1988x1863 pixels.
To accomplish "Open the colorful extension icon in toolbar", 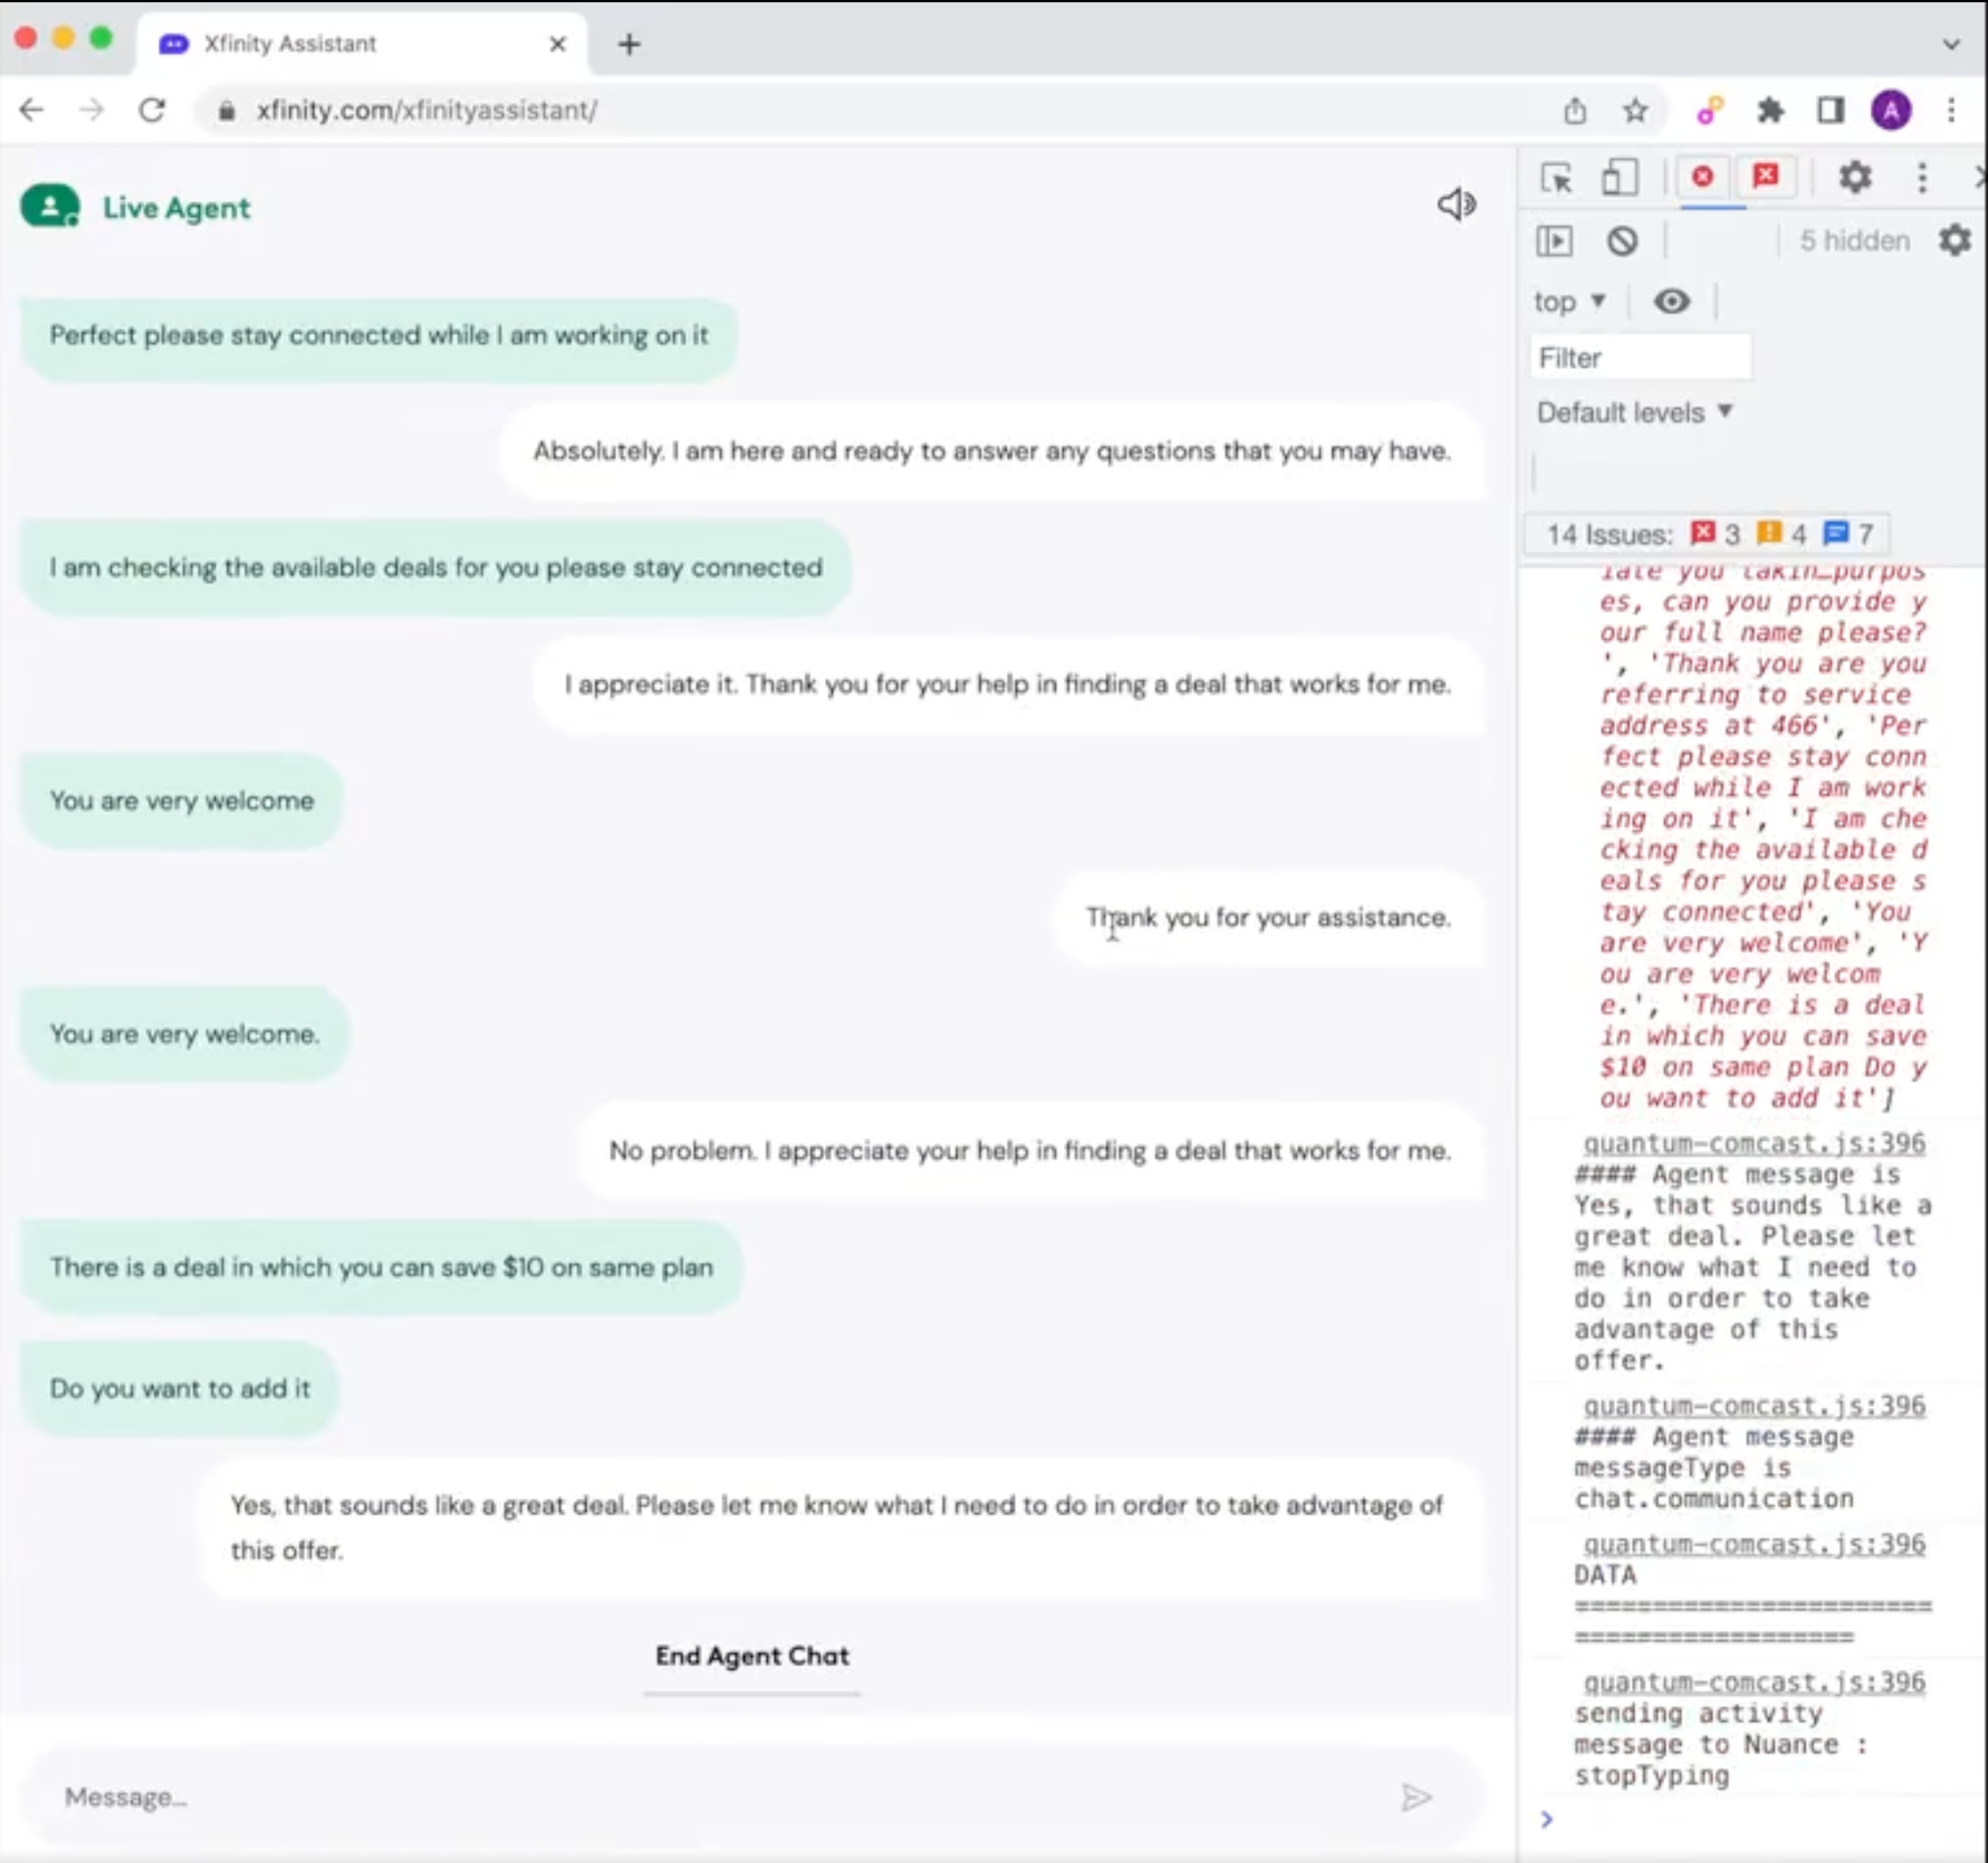I will (x=1710, y=110).
